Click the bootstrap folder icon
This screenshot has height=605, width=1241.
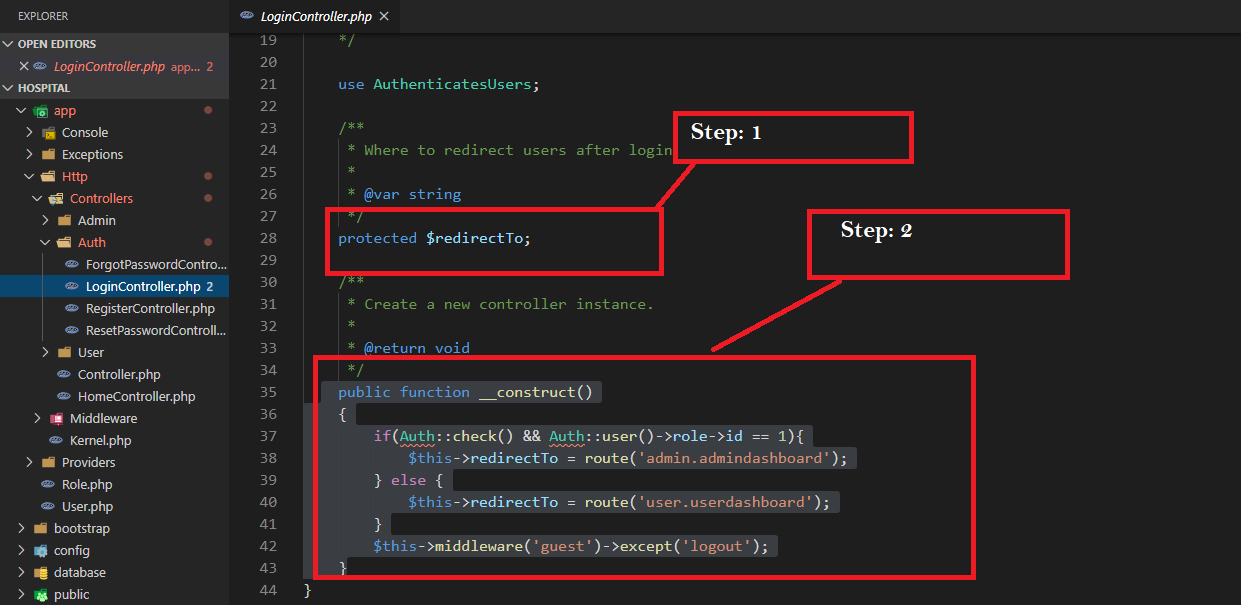40,529
